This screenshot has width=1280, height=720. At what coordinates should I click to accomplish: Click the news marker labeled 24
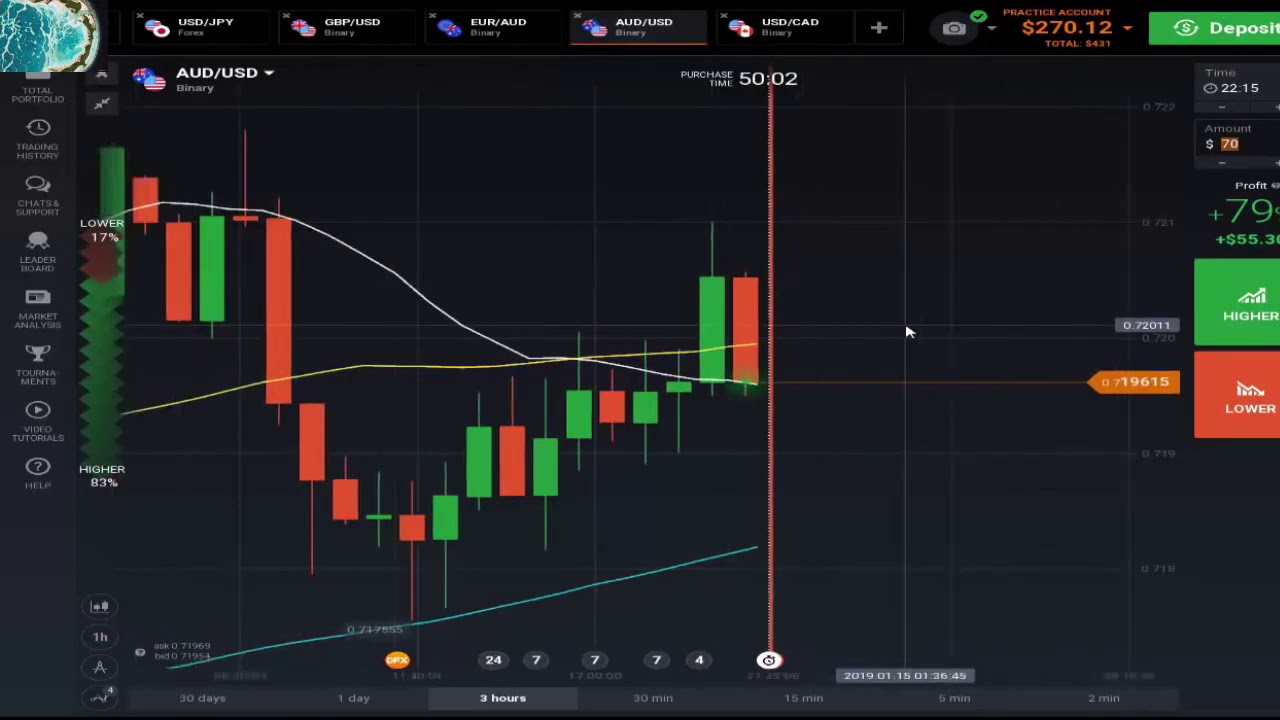(493, 660)
